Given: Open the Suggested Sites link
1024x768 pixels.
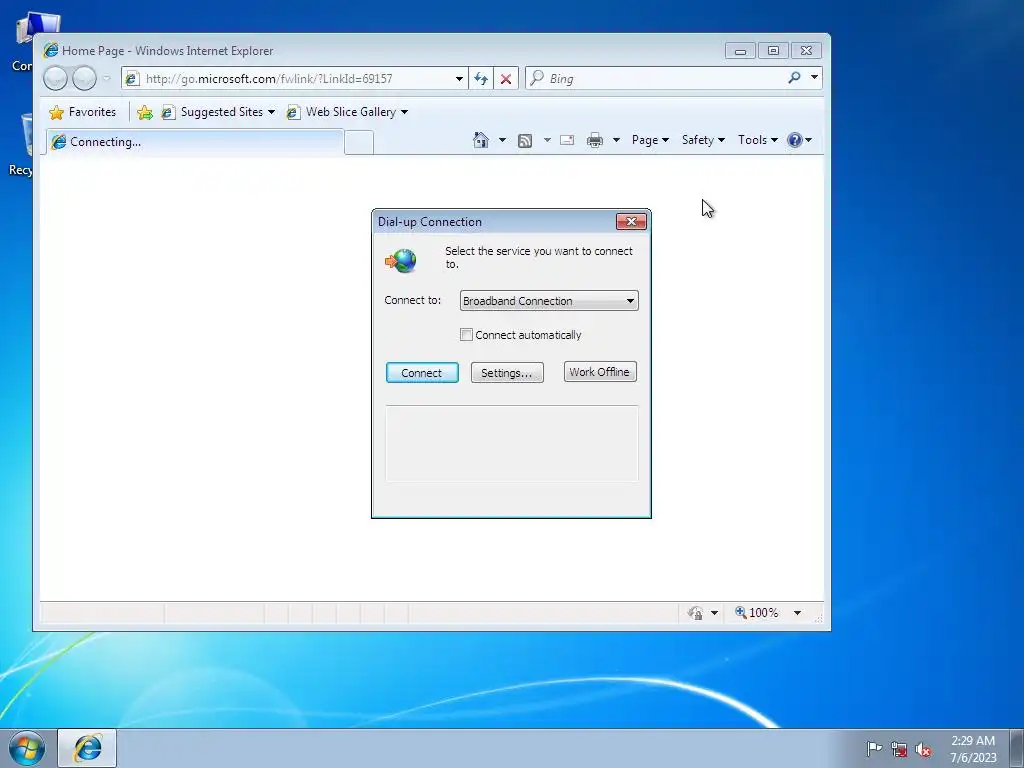Looking at the screenshot, I should pyautogui.click(x=219, y=112).
